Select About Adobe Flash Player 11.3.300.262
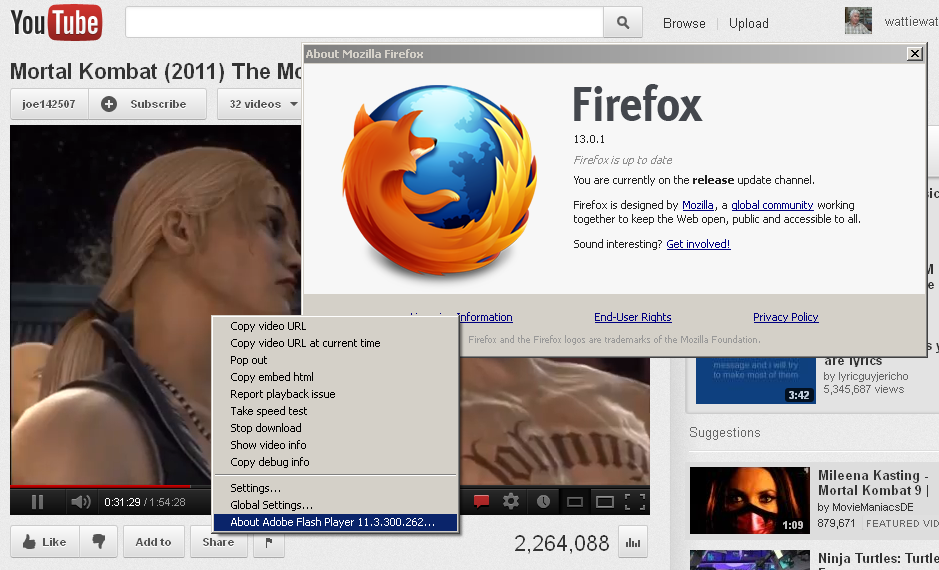939x570 pixels. 335,522
